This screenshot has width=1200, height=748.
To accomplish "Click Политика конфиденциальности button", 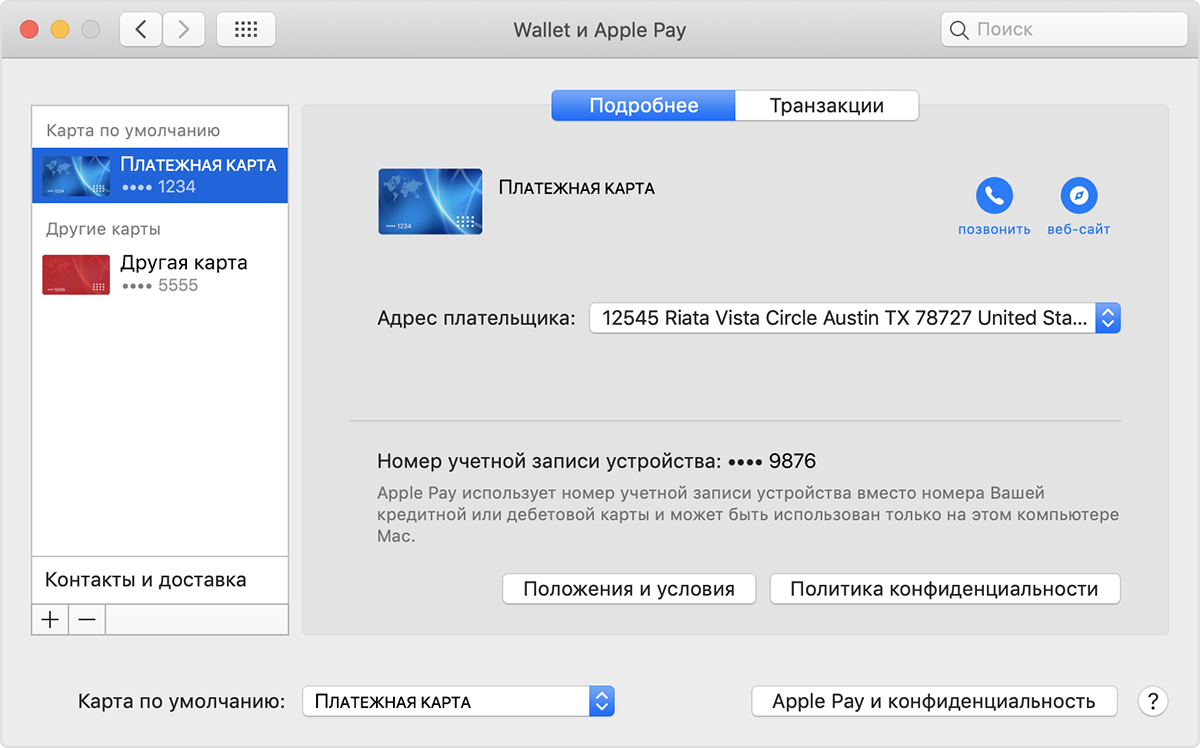I will (x=945, y=589).
